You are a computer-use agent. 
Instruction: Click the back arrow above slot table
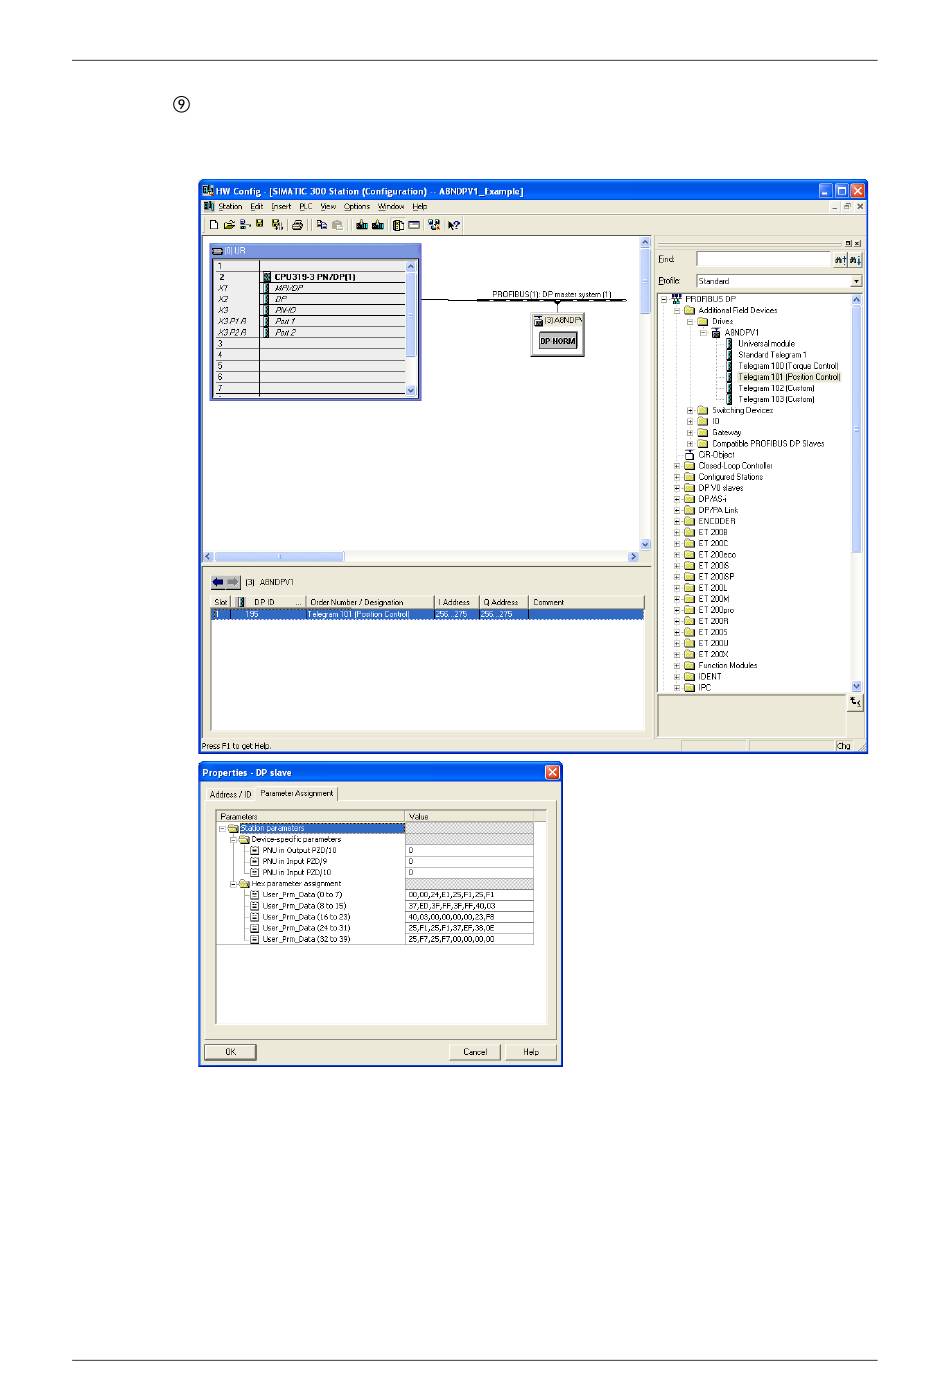pos(218,581)
